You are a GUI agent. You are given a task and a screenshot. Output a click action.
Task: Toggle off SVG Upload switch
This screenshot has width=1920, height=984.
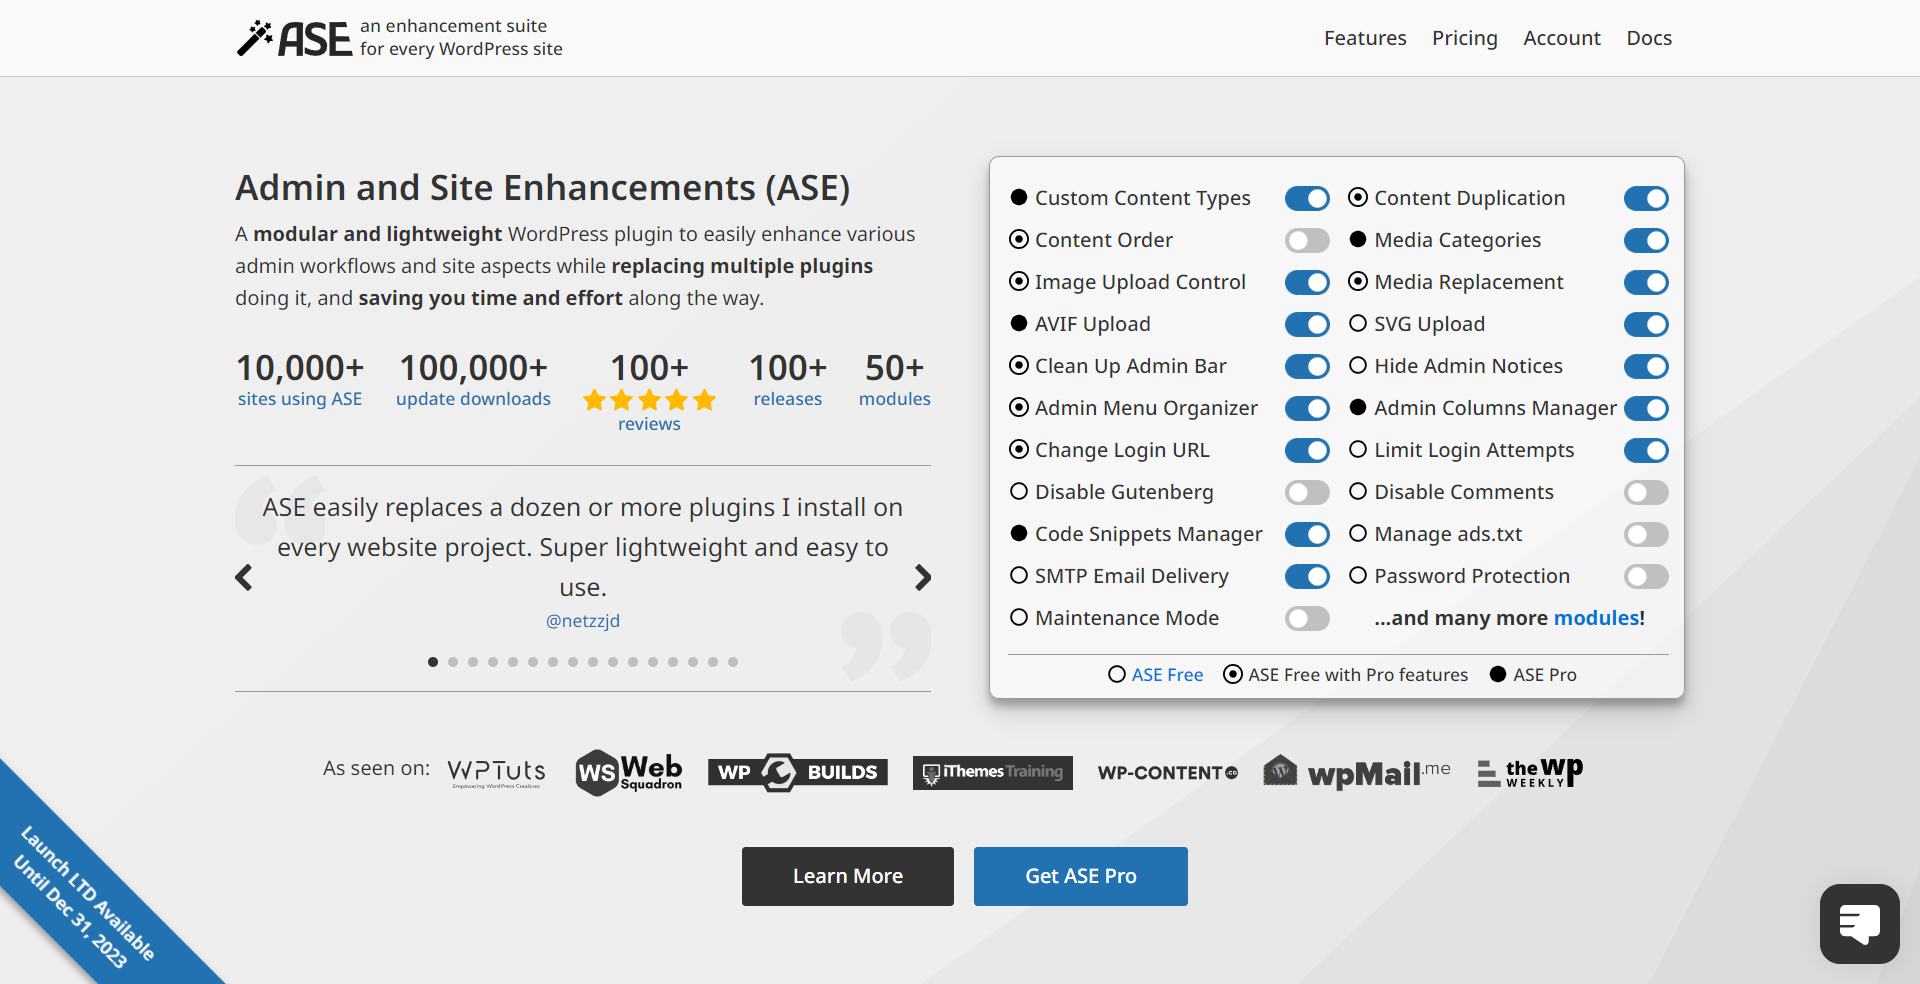tap(1646, 325)
